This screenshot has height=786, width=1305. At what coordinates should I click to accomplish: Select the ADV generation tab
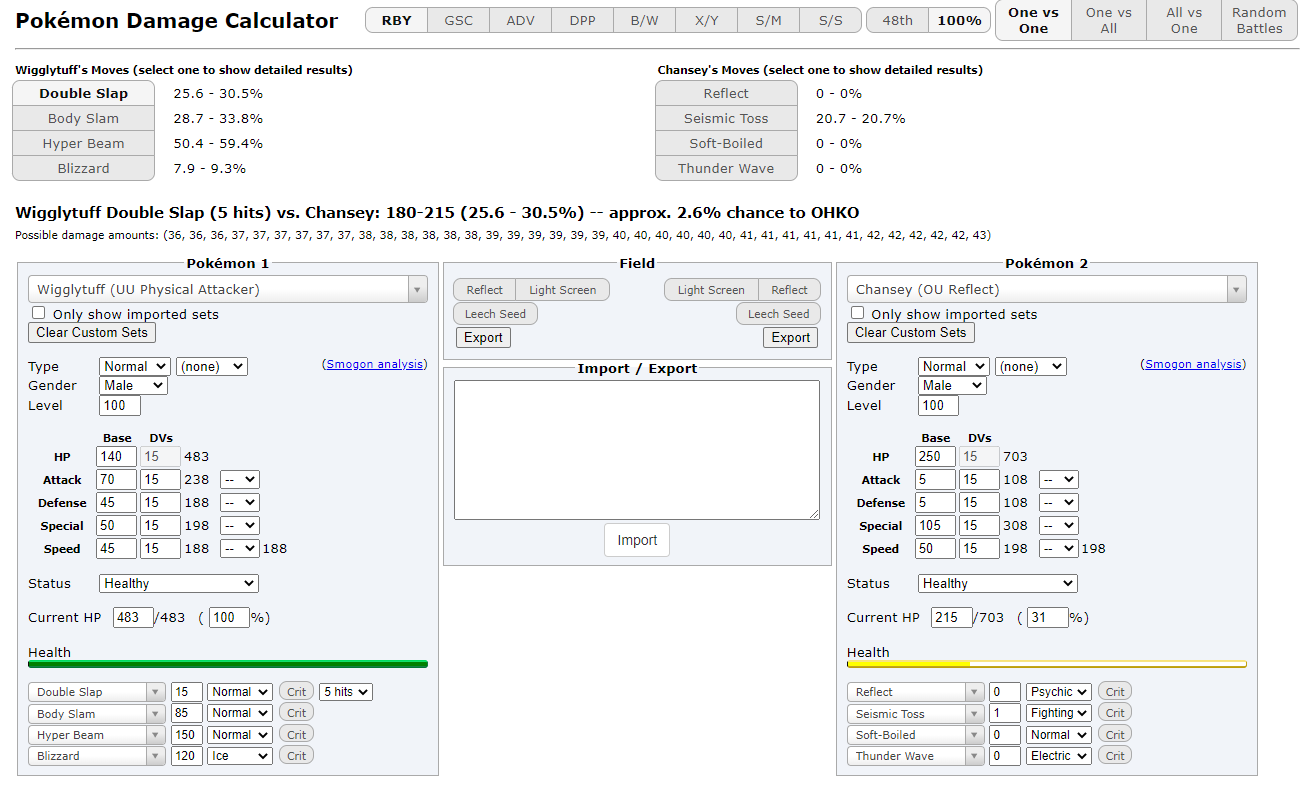[521, 20]
